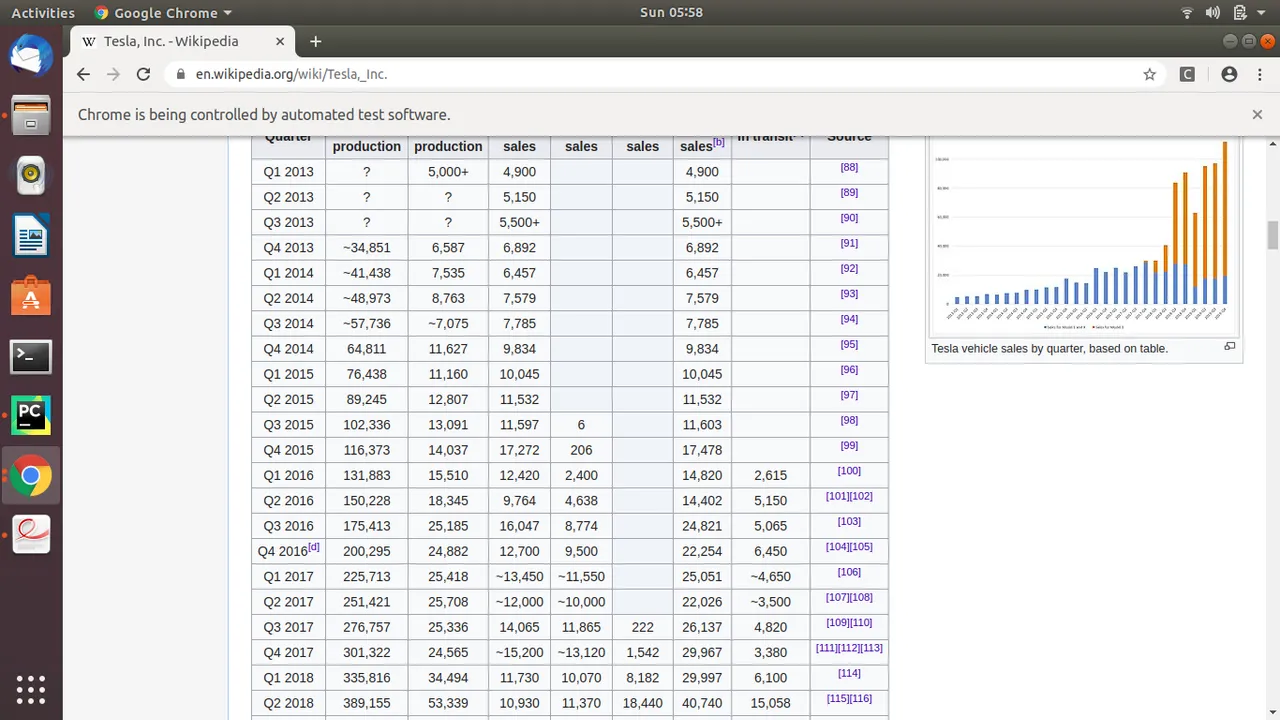This screenshot has height=720, width=1280.
Task: Follow footnote [d] beside Q4 2016
Action: pos(314,547)
